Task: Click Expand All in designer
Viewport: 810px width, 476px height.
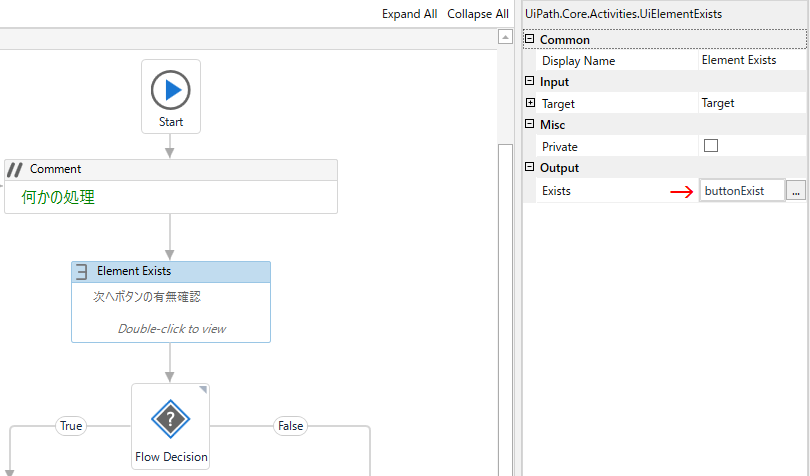Action: (409, 14)
